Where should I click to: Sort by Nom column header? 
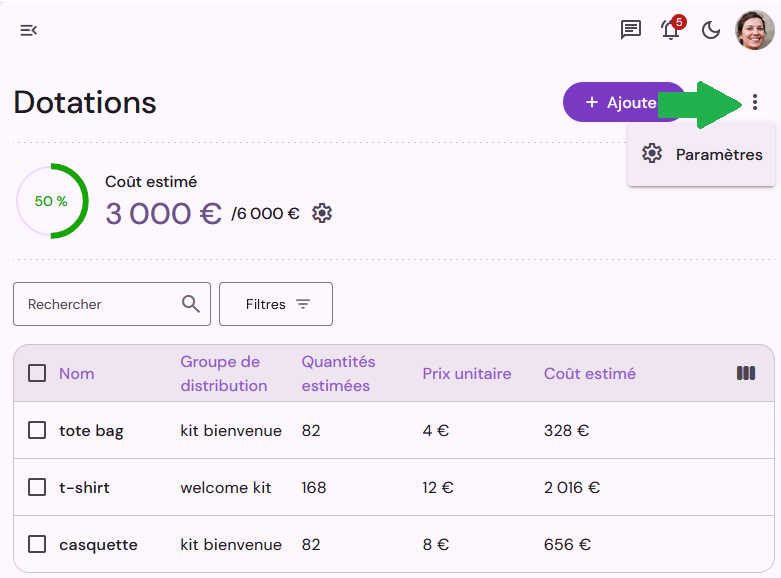(77, 374)
